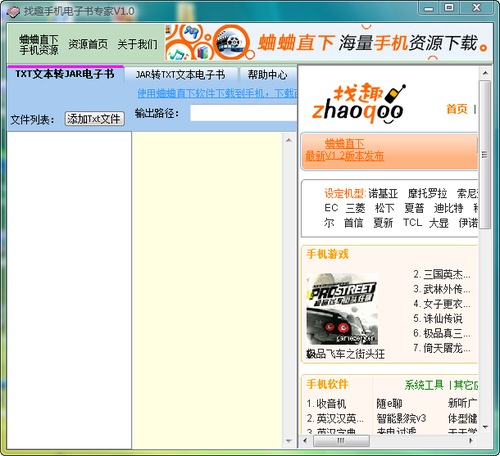
Task: Open 蛐蛐直下 orange banner link
Action: coord(344,144)
